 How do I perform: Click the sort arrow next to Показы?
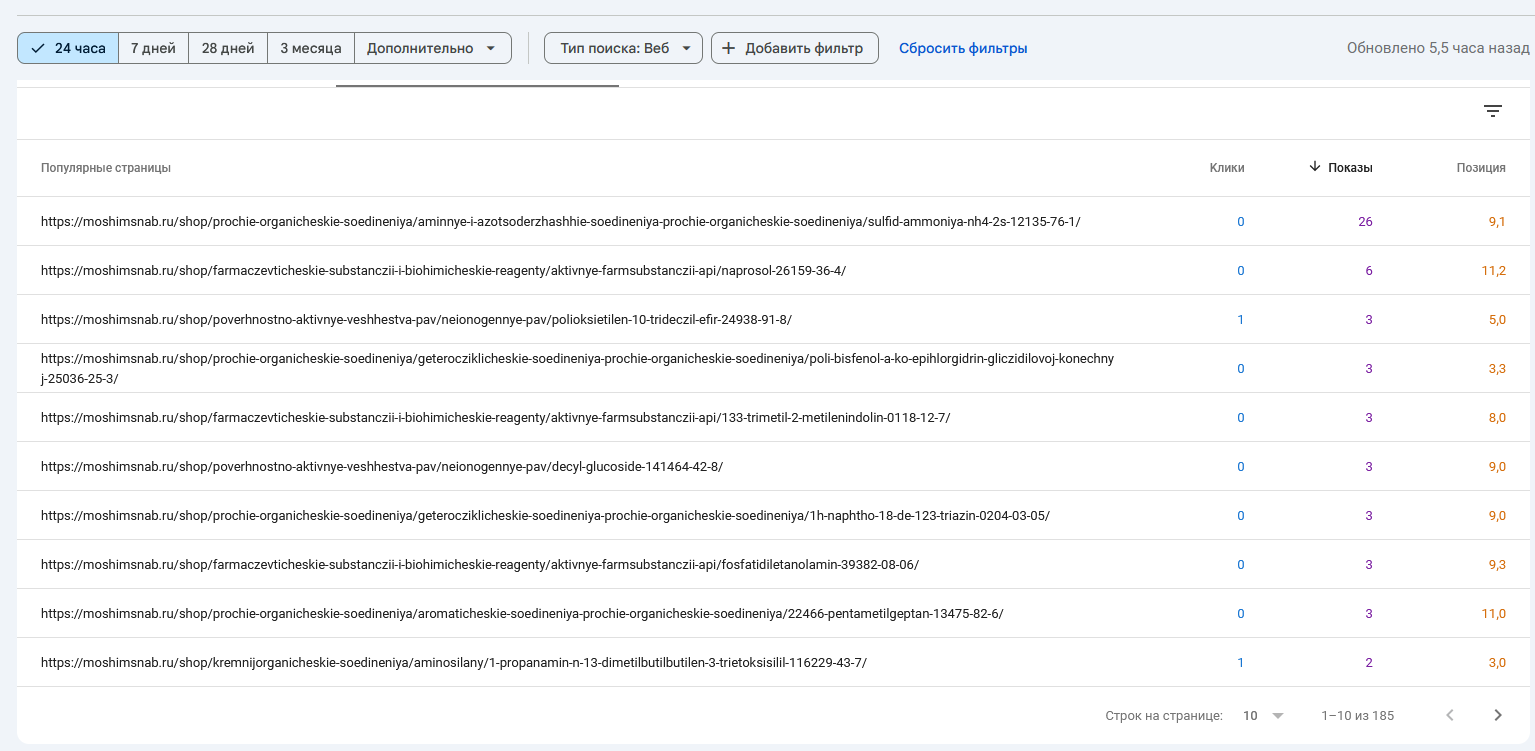coord(1314,167)
